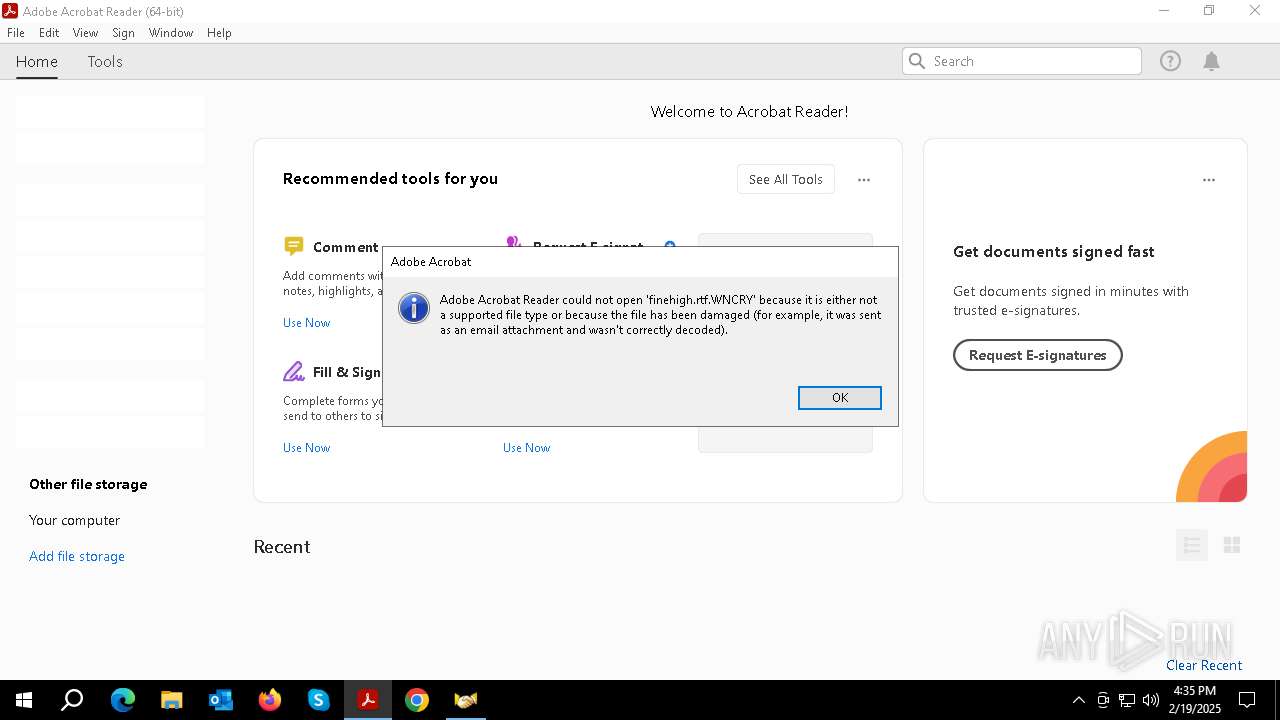This screenshot has width=1280, height=720.
Task: Click the search magnifier icon
Action: point(917,61)
